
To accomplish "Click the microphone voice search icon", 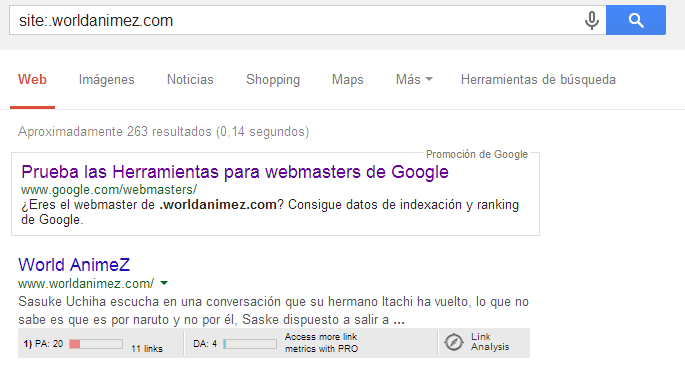I will point(592,21).
